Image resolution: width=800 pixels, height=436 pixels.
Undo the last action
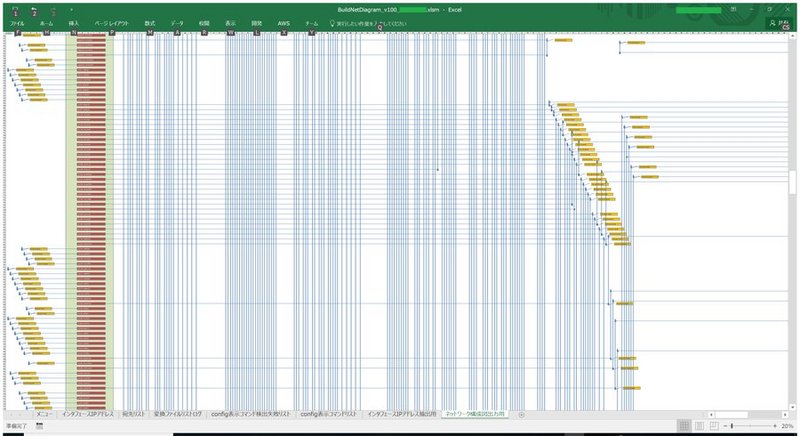(x=34, y=11)
